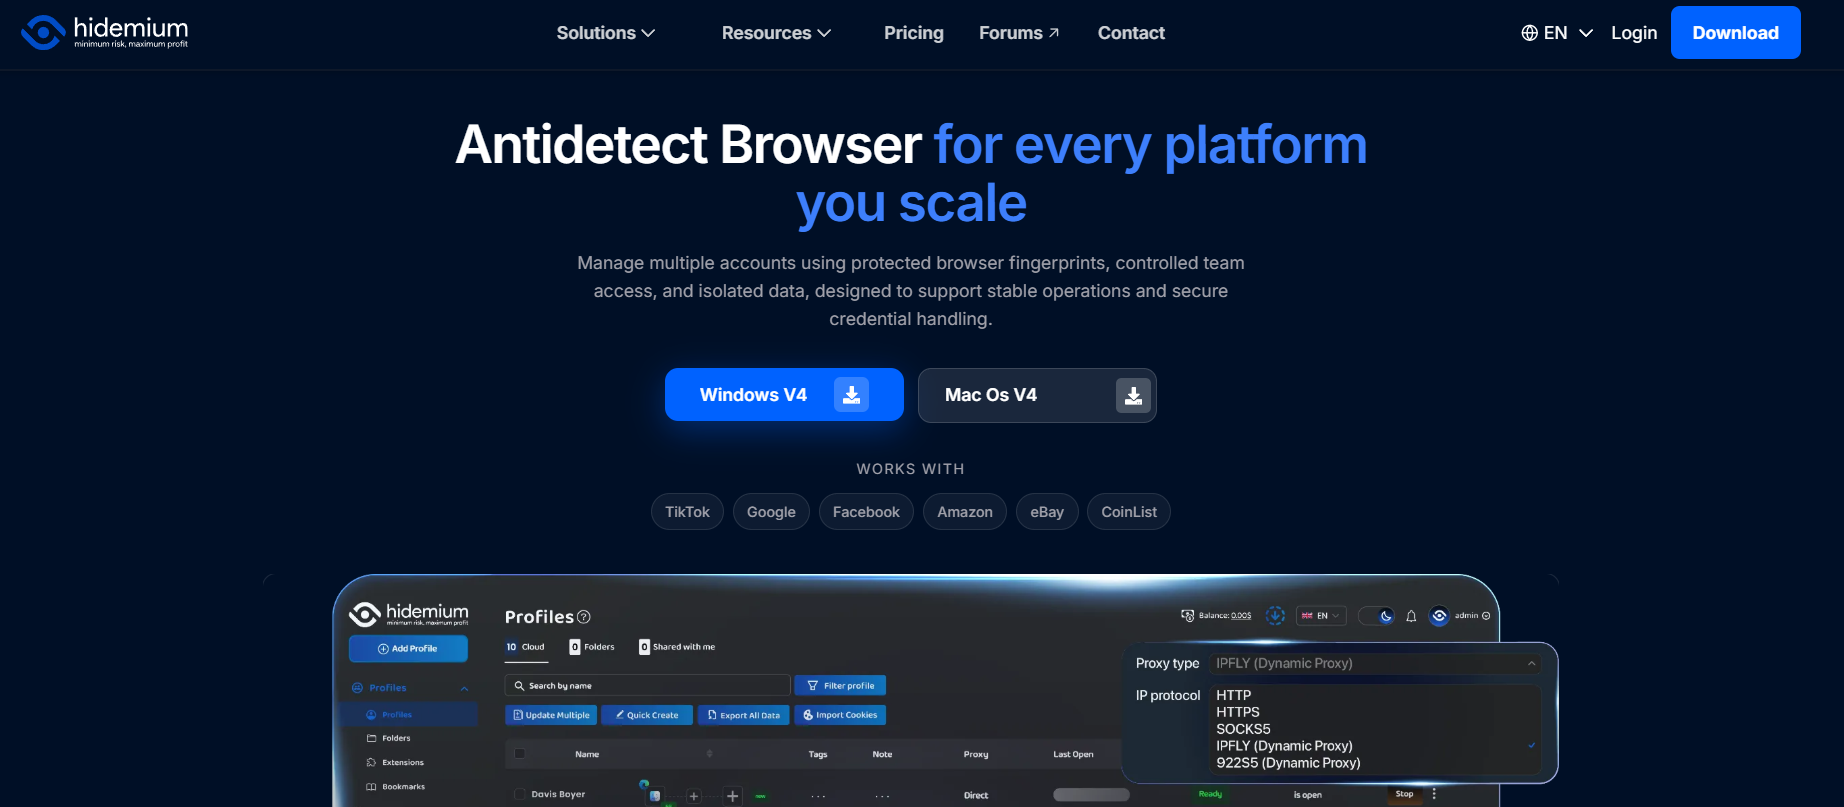Expand the EN language dropdown chevron
The image size is (1844, 807).
[x=1586, y=33]
